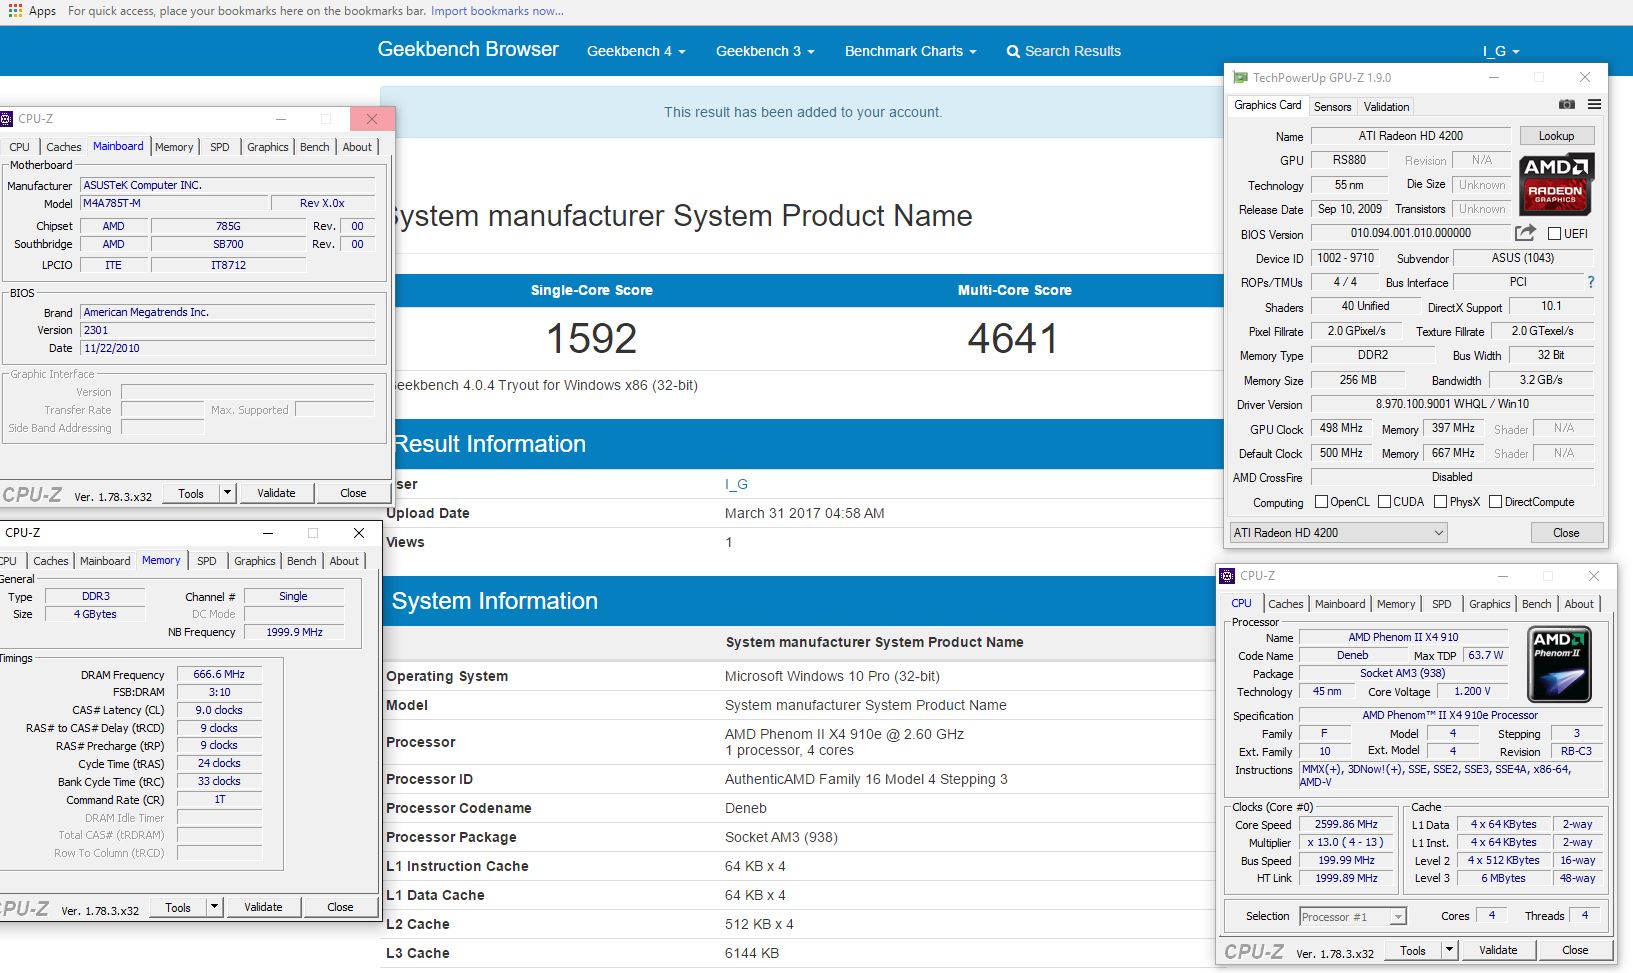Click the Close button in the GPU-Z window
Viewport: 1633px width, 973px height.
1566,533
